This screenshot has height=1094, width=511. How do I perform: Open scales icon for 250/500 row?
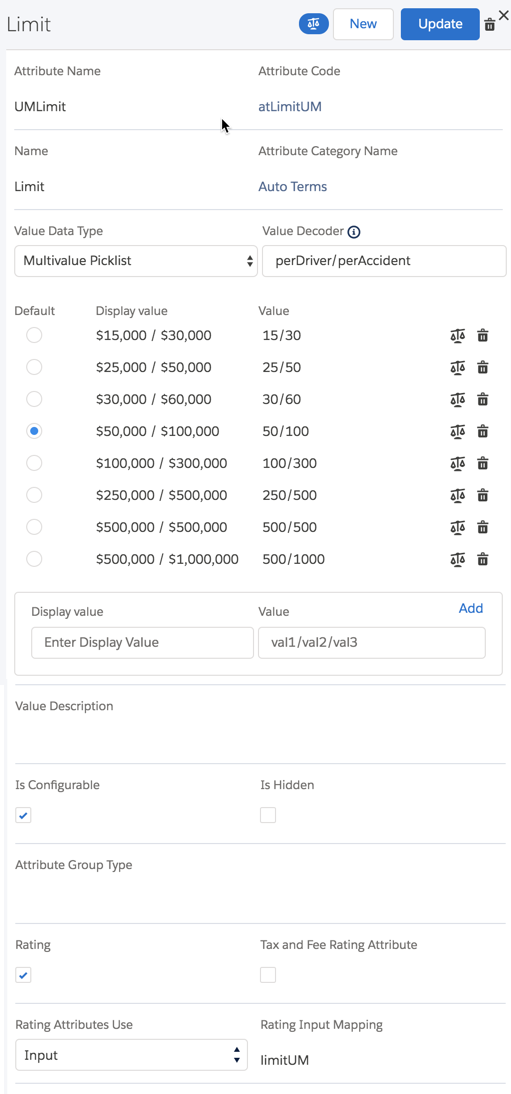click(x=457, y=495)
